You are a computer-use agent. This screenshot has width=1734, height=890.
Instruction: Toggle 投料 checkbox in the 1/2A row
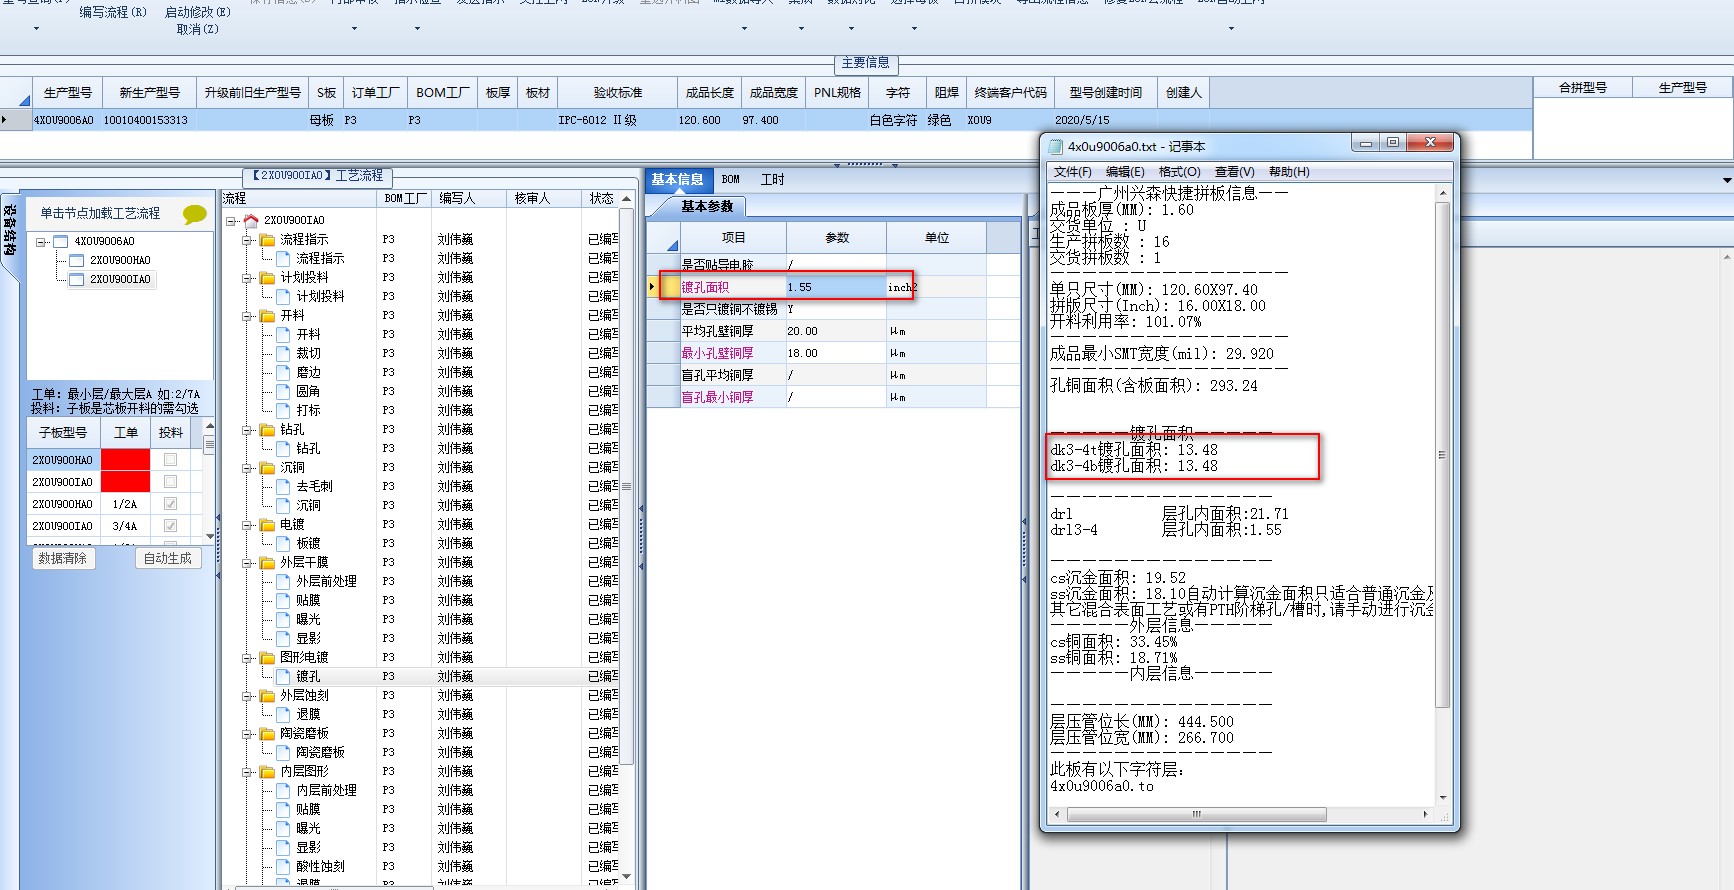coord(170,504)
